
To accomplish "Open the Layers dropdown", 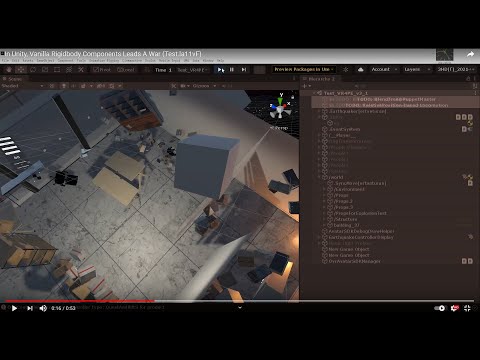I will [x=417, y=69].
